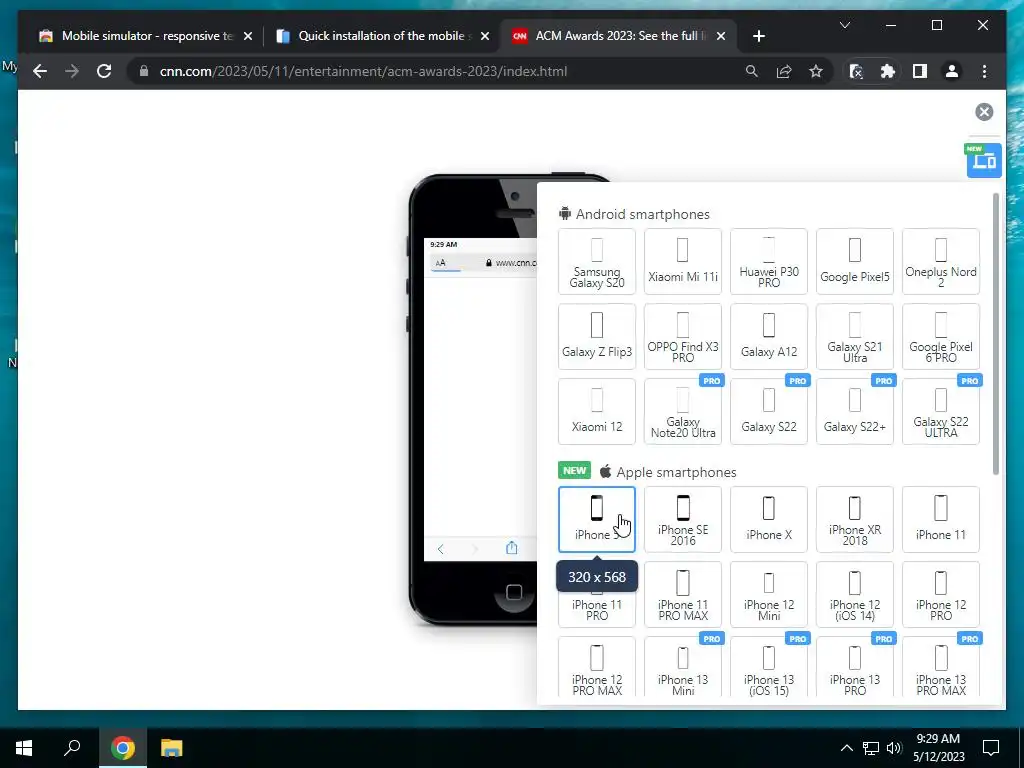Reload the current page
Screen dimensions: 1024x768
tap(104, 71)
